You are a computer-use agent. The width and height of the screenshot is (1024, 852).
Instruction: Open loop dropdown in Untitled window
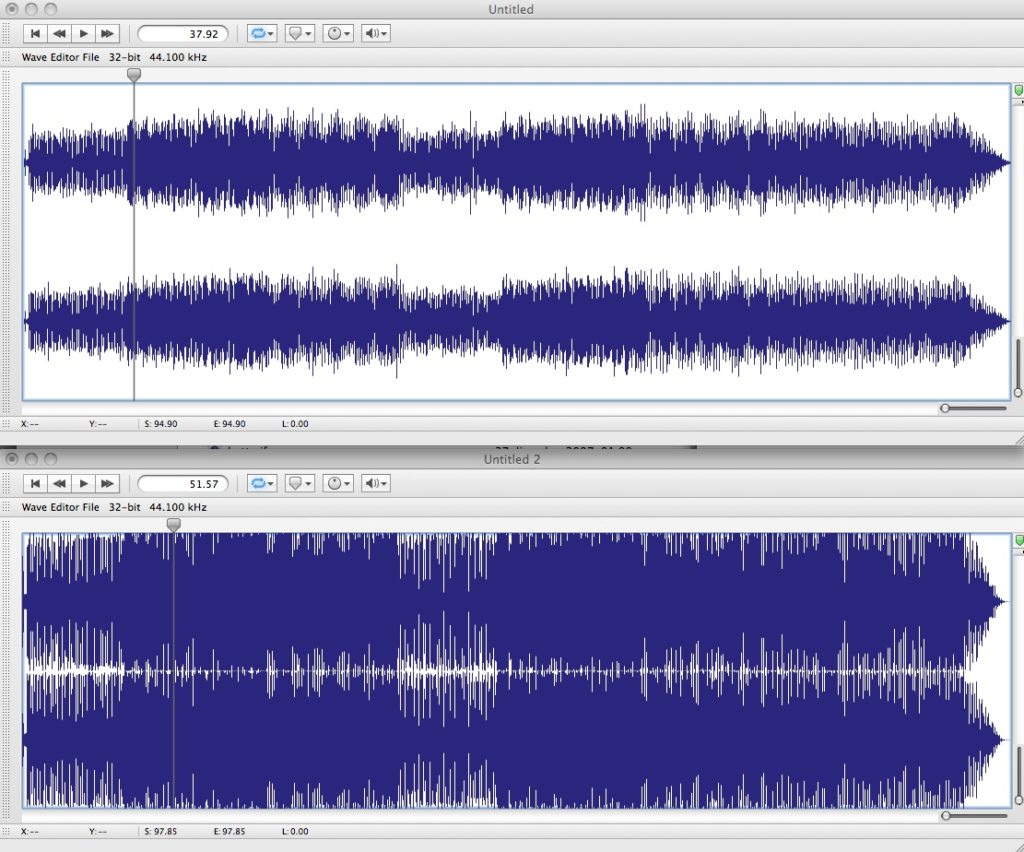(x=262, y=33)
